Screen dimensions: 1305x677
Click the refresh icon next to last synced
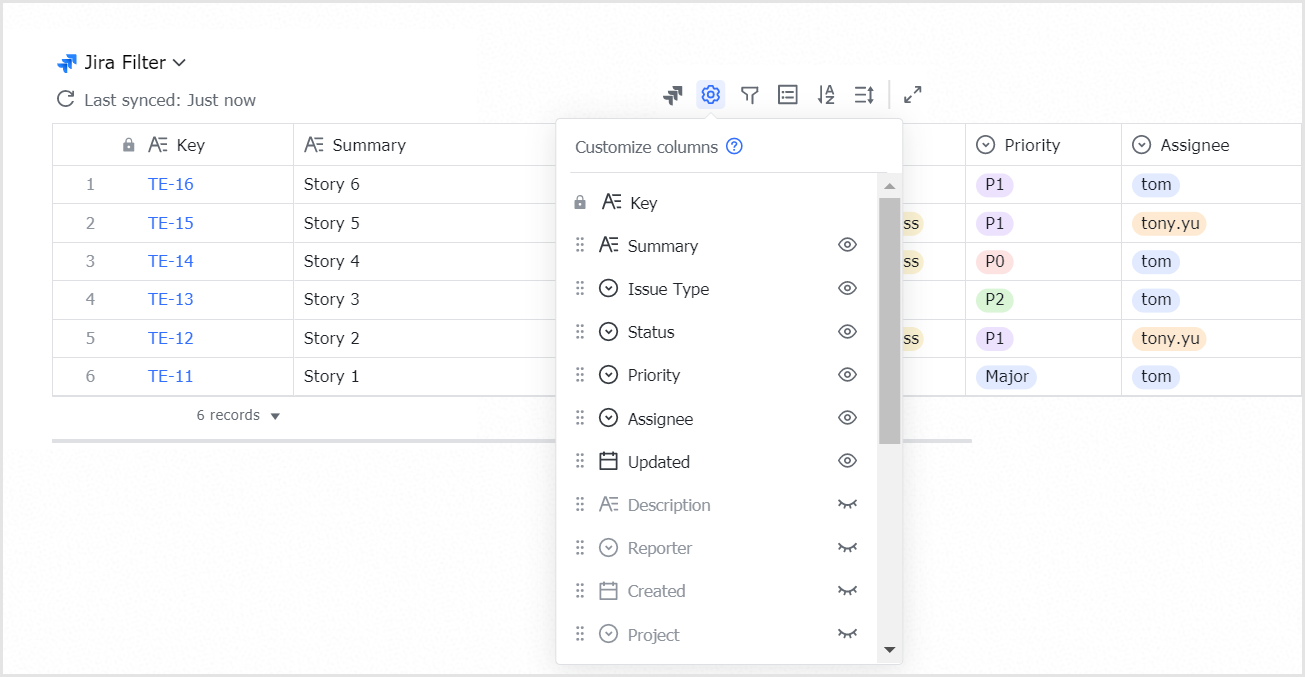pos(64,99)
